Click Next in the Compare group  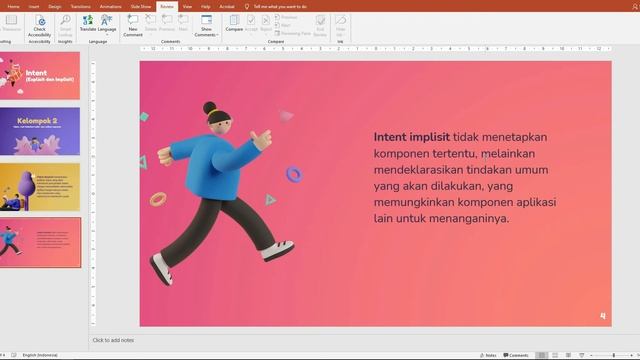[283, 25]
